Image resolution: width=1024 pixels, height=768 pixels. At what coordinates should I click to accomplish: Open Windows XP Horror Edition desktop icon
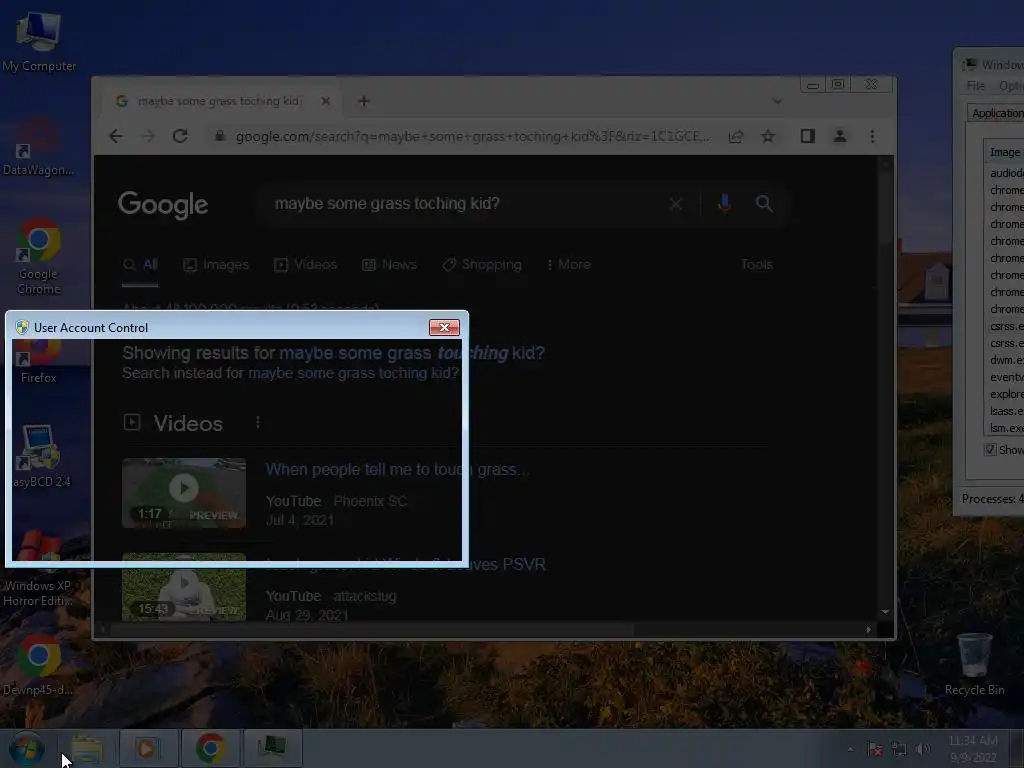39,569
